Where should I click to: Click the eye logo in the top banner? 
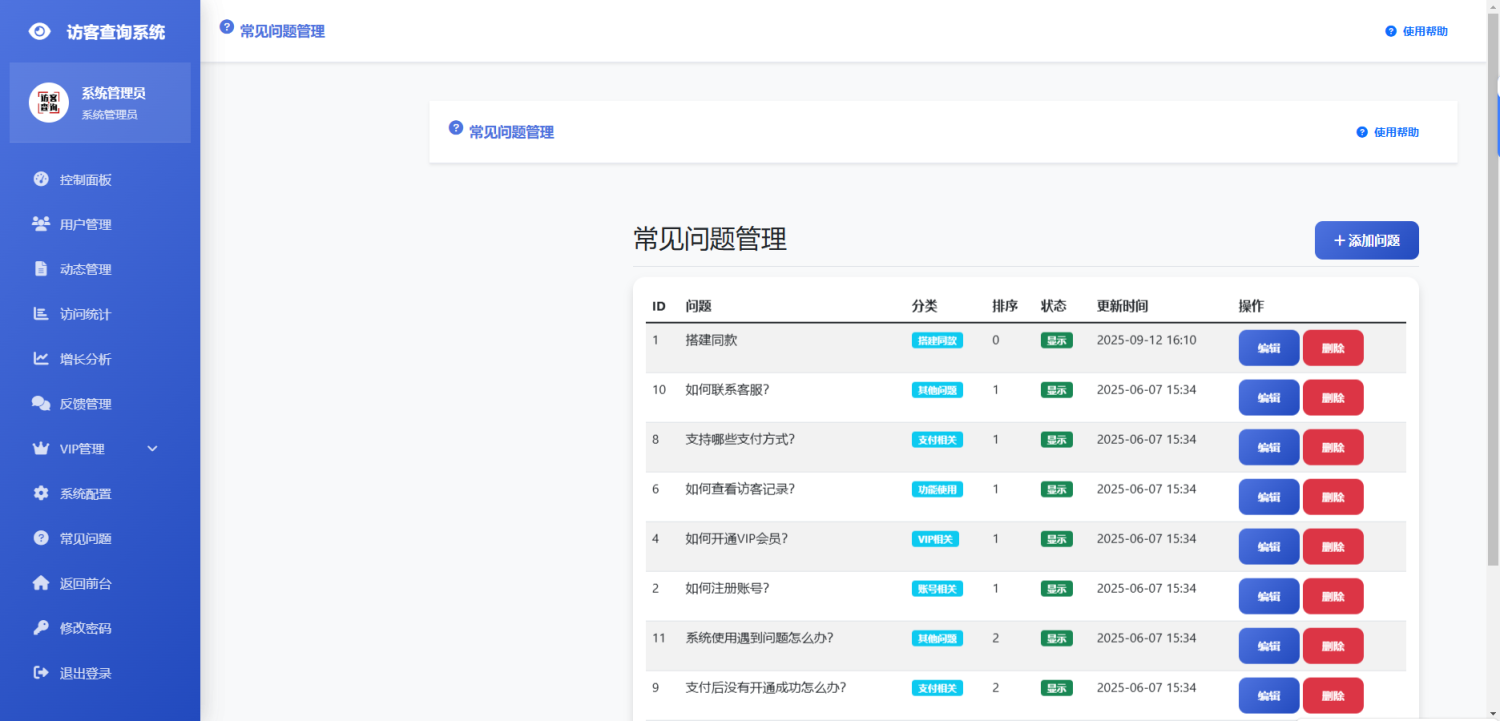click(39, 30)
